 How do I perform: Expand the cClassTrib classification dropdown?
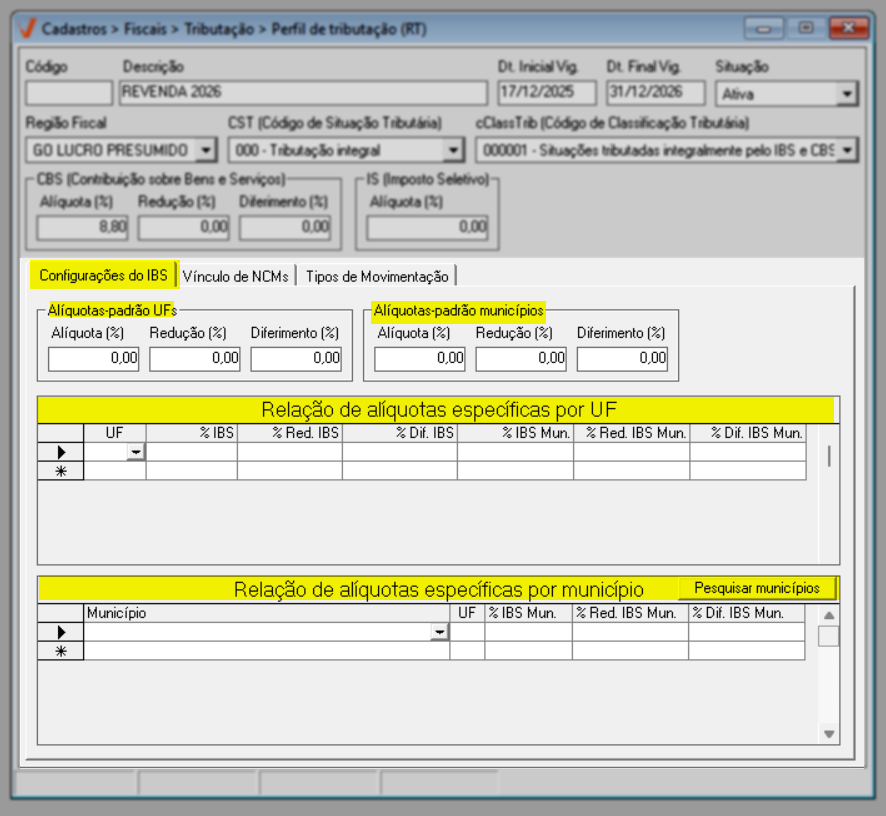[847, 150]
